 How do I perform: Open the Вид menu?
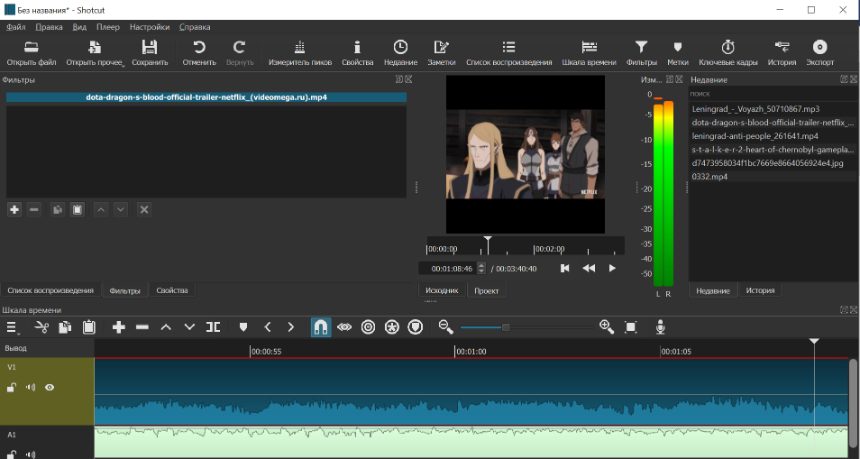(80, 27)
